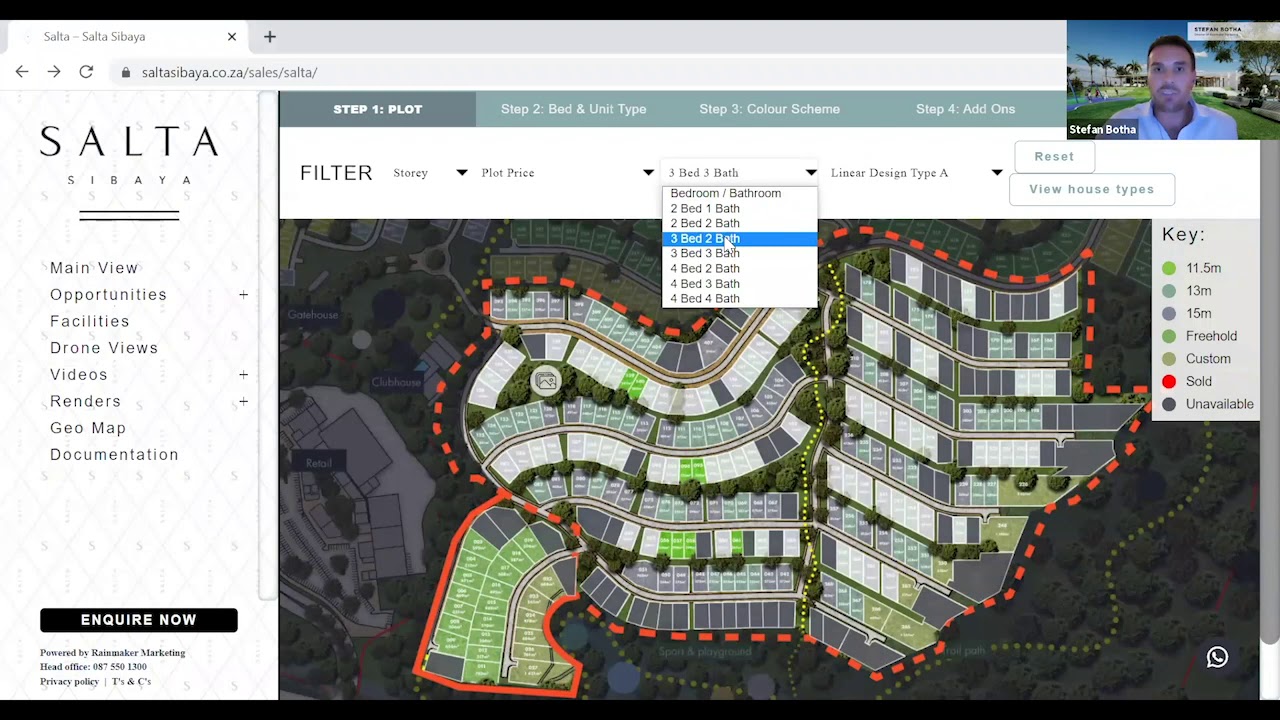Open a new browser tab with the plus icon

coord(269,37)
